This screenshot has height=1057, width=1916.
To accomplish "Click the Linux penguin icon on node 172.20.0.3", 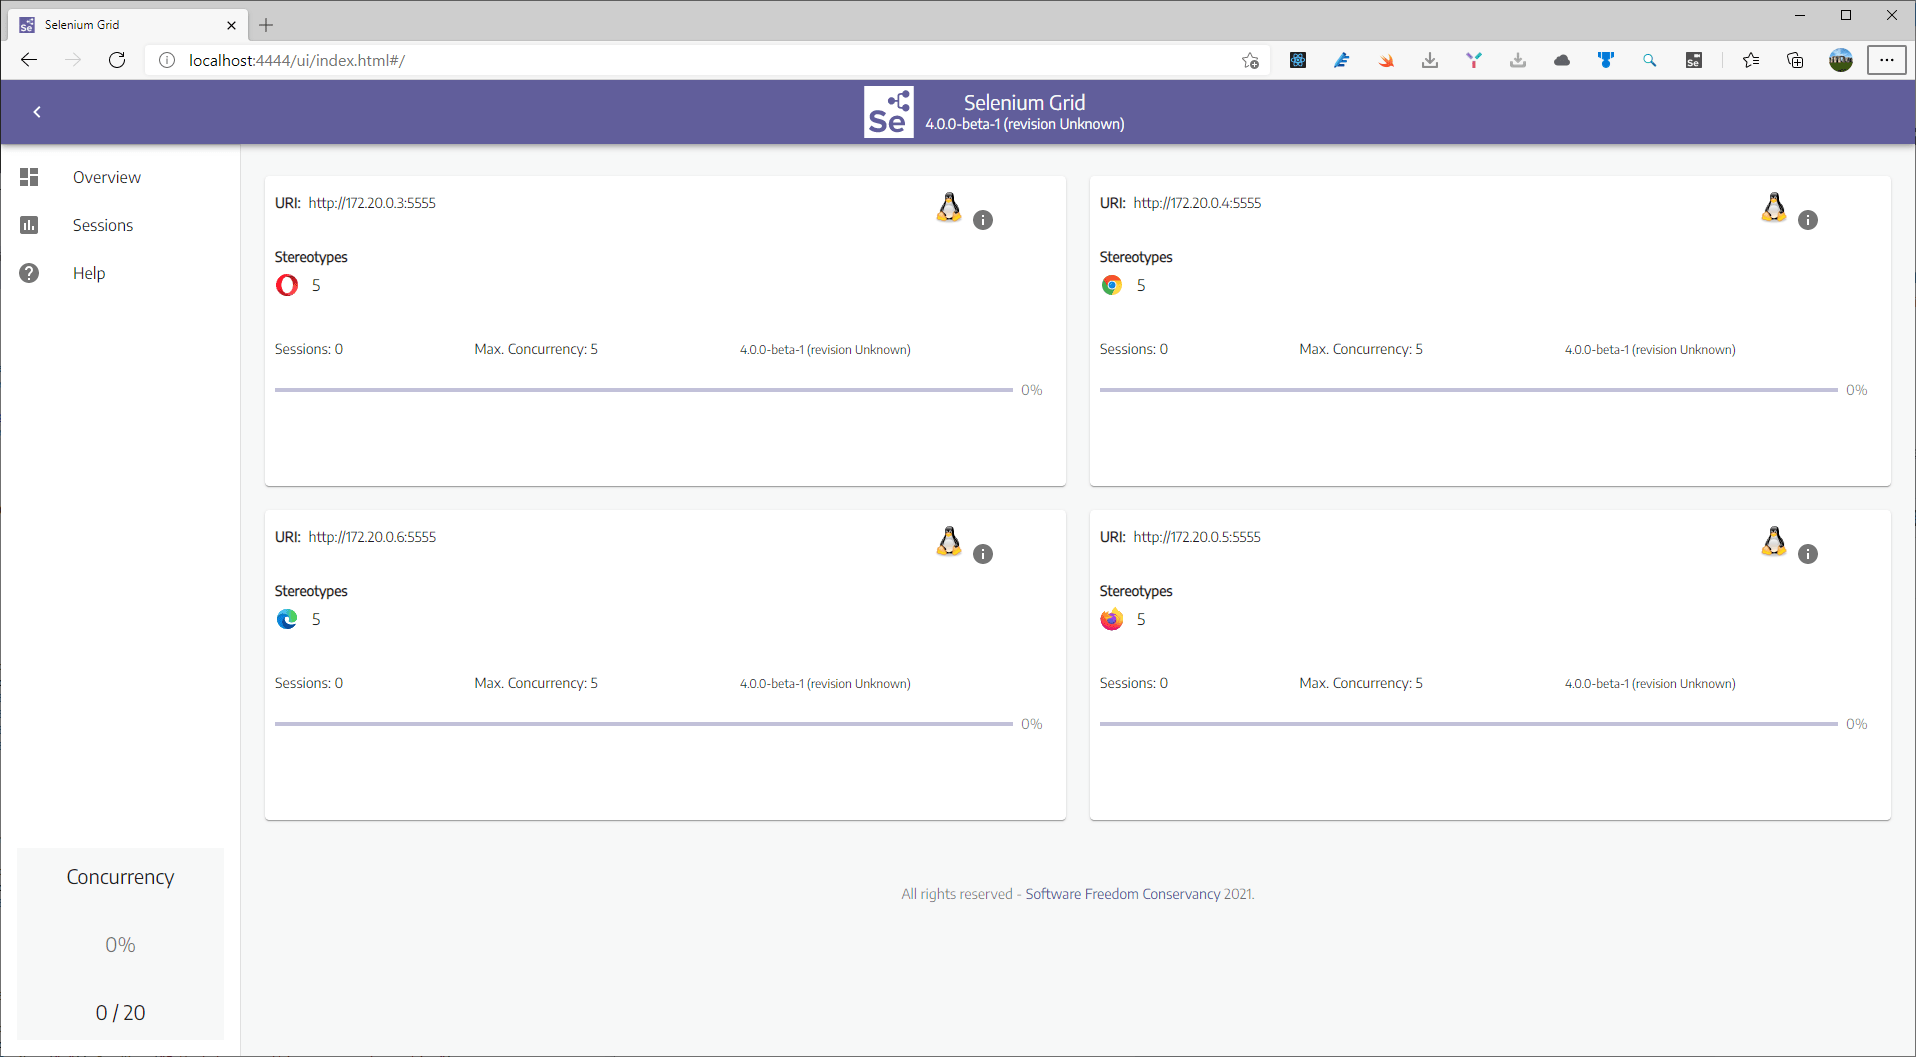I will point(949,207).
